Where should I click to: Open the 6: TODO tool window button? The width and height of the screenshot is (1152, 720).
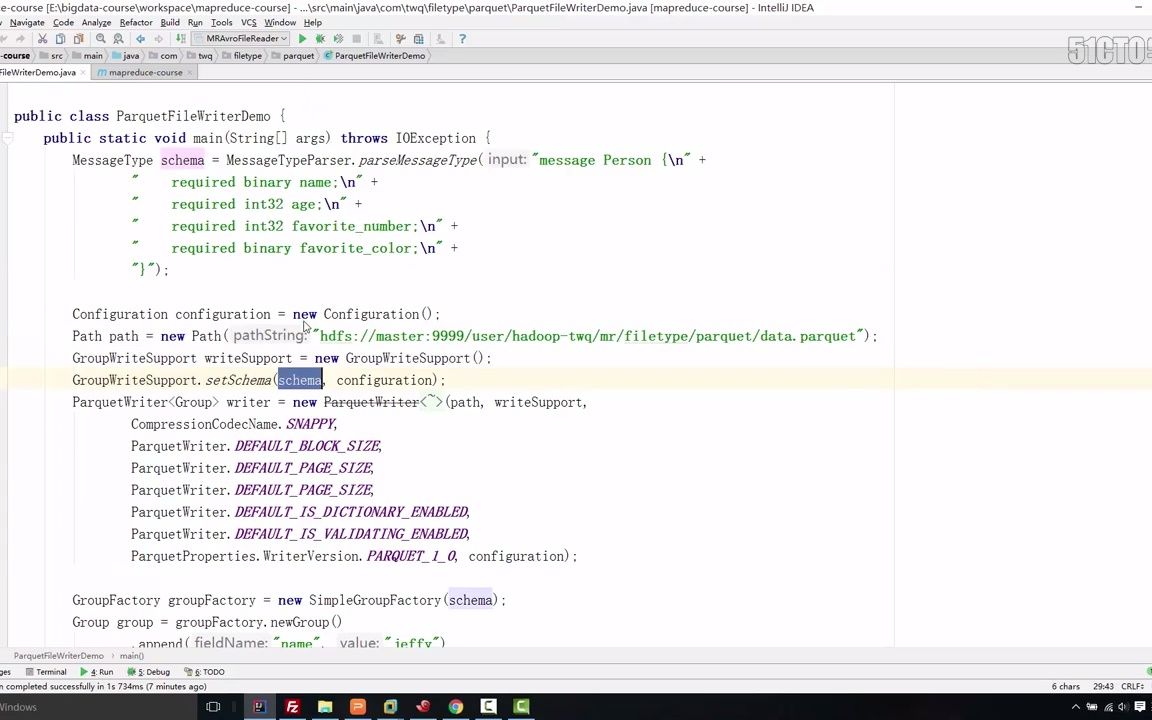(204, 672)
